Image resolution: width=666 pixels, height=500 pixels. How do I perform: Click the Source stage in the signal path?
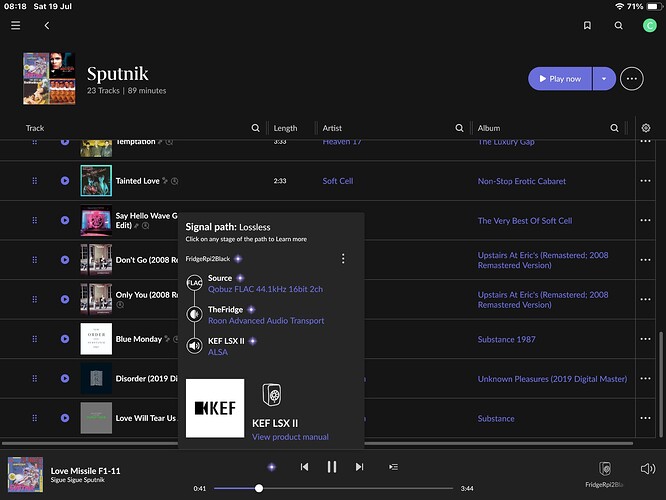pos(220,278)
